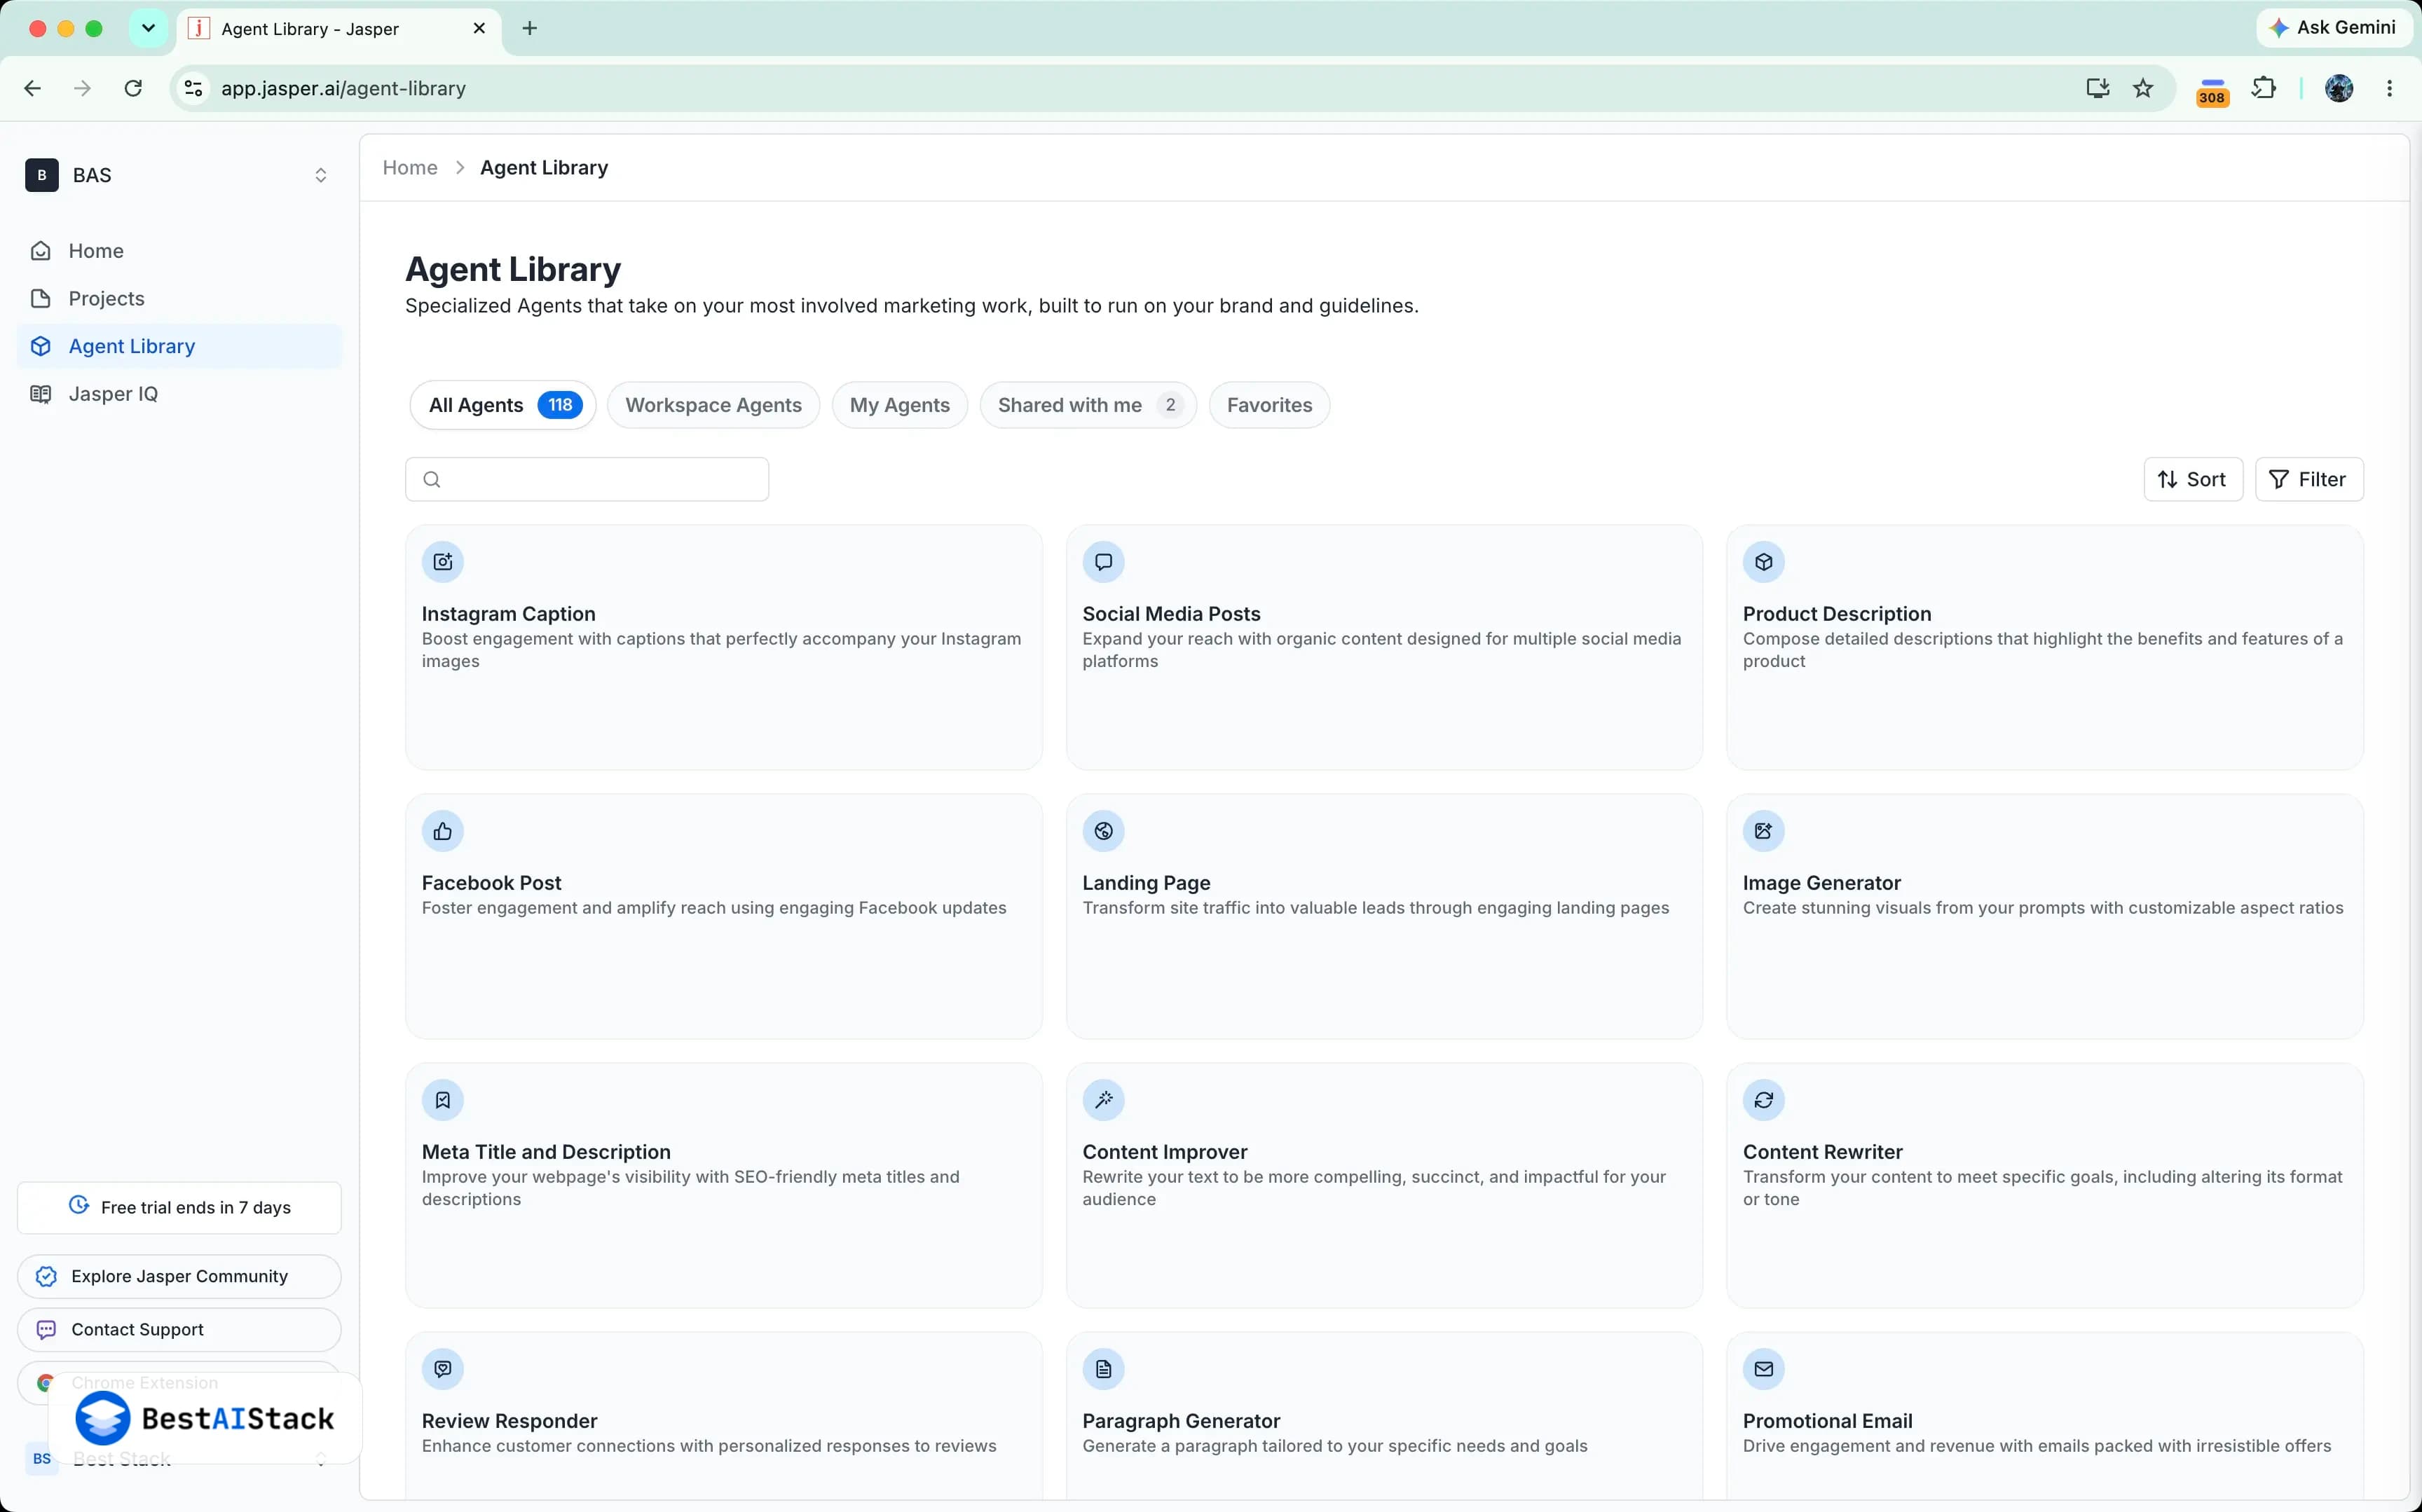Click the Content Rewriter refresh icon

[1764, 1100]
